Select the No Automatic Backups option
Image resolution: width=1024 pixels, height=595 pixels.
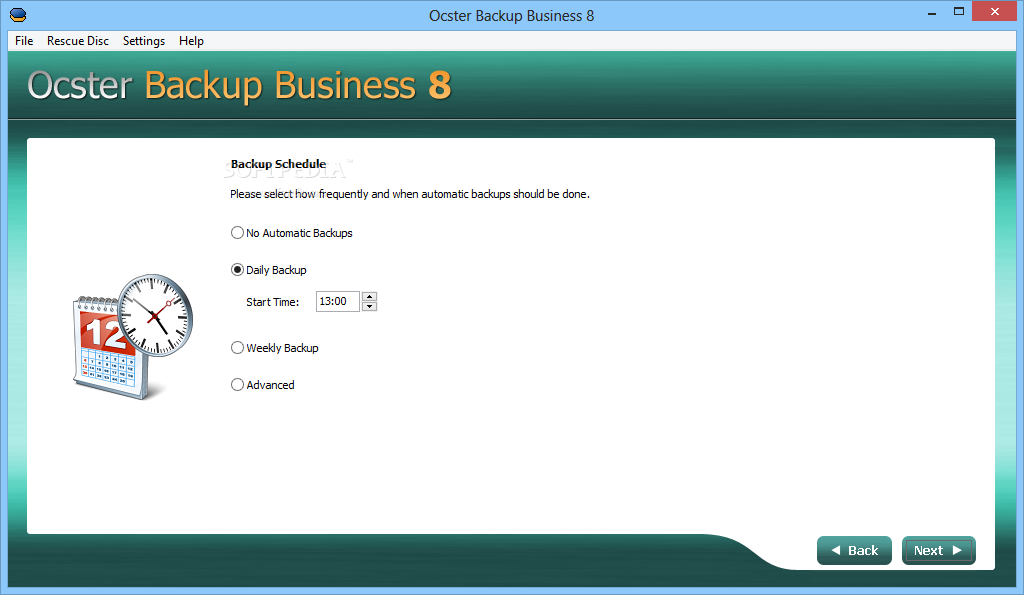292,233
